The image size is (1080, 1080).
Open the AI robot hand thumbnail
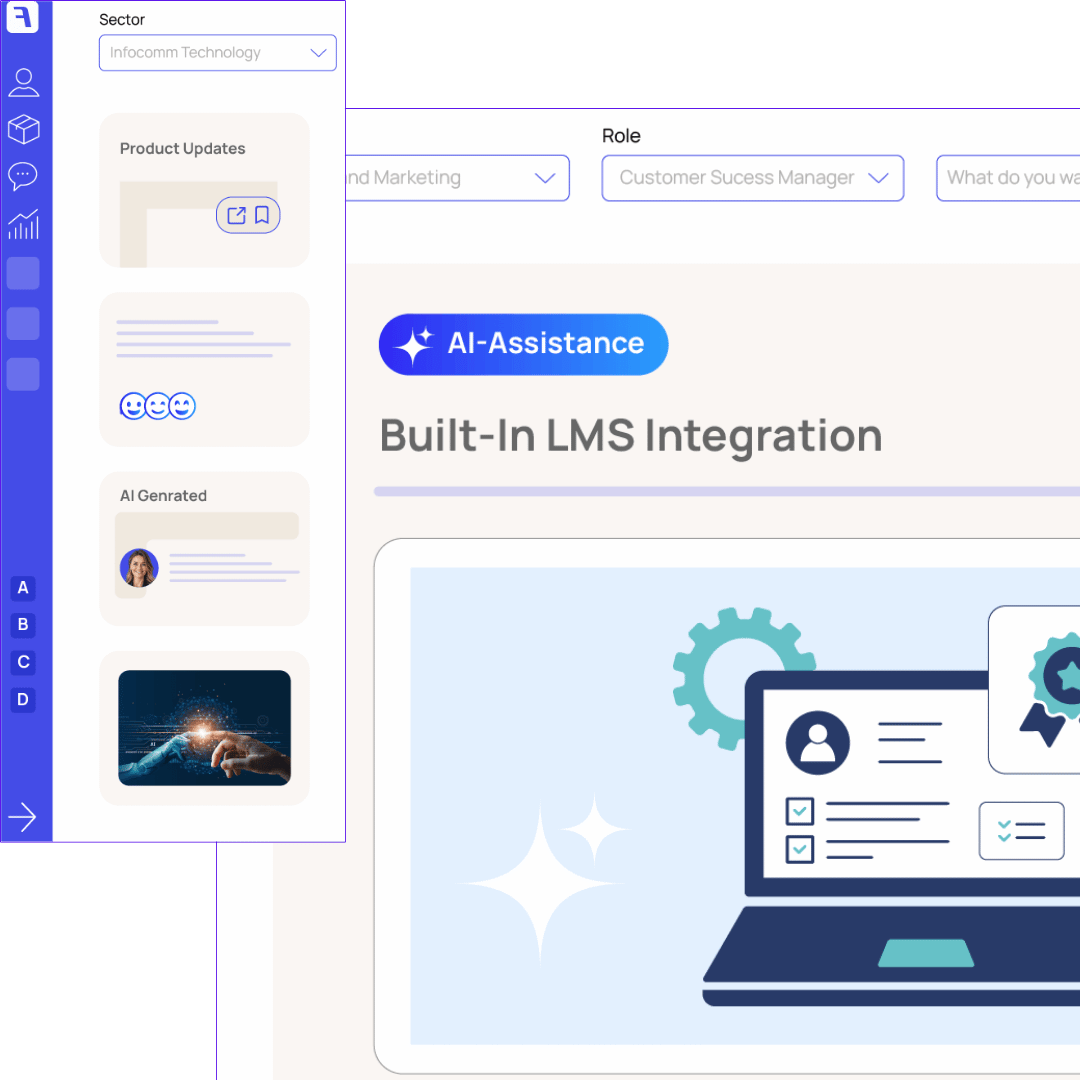tap(204, 727)
